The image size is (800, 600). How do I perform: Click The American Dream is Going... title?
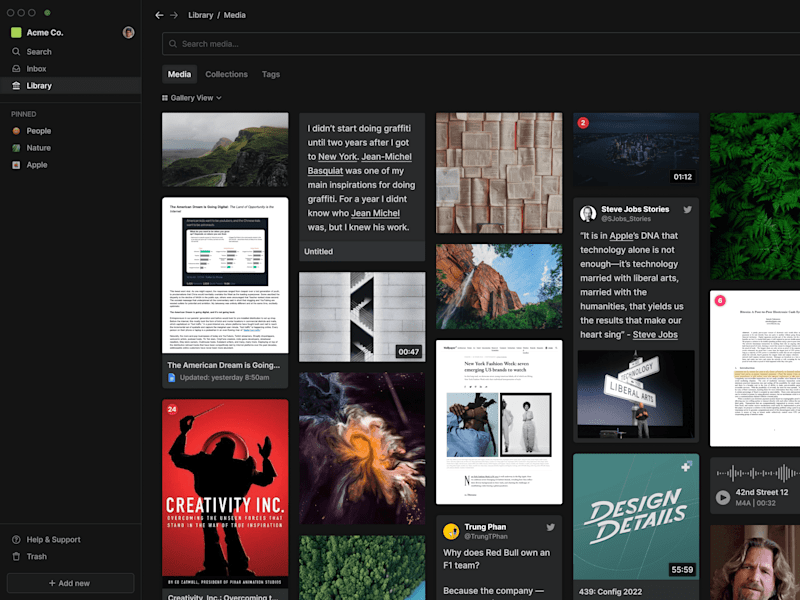pyautogui.click(x=223, y=365)
